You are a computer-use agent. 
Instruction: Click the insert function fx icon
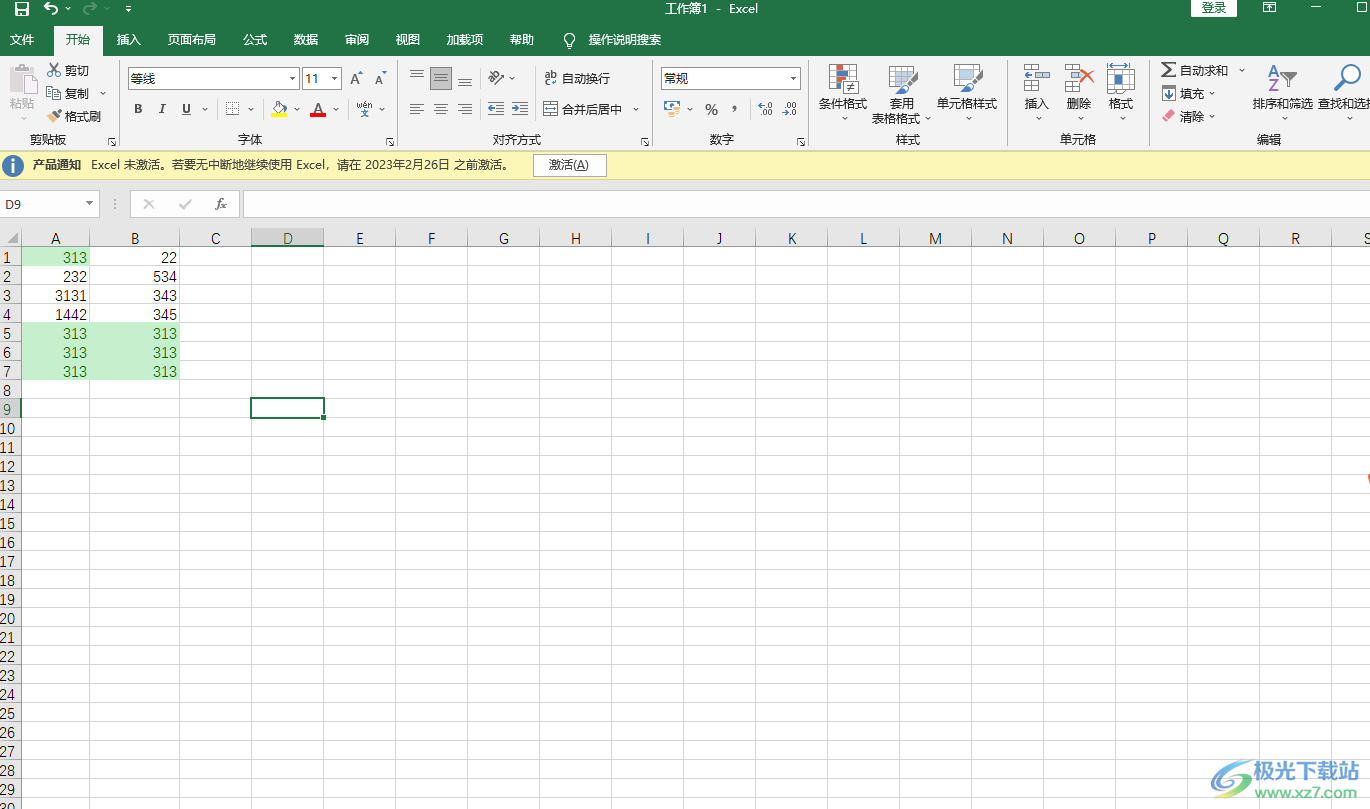coord(221,204)
